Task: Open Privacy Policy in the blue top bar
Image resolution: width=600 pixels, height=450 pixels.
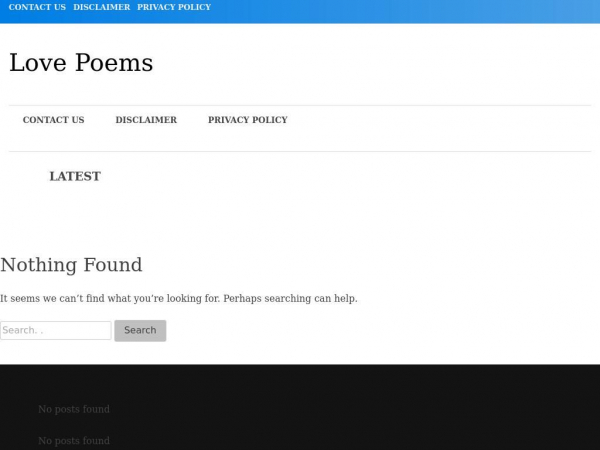Action: click(174, 8)
